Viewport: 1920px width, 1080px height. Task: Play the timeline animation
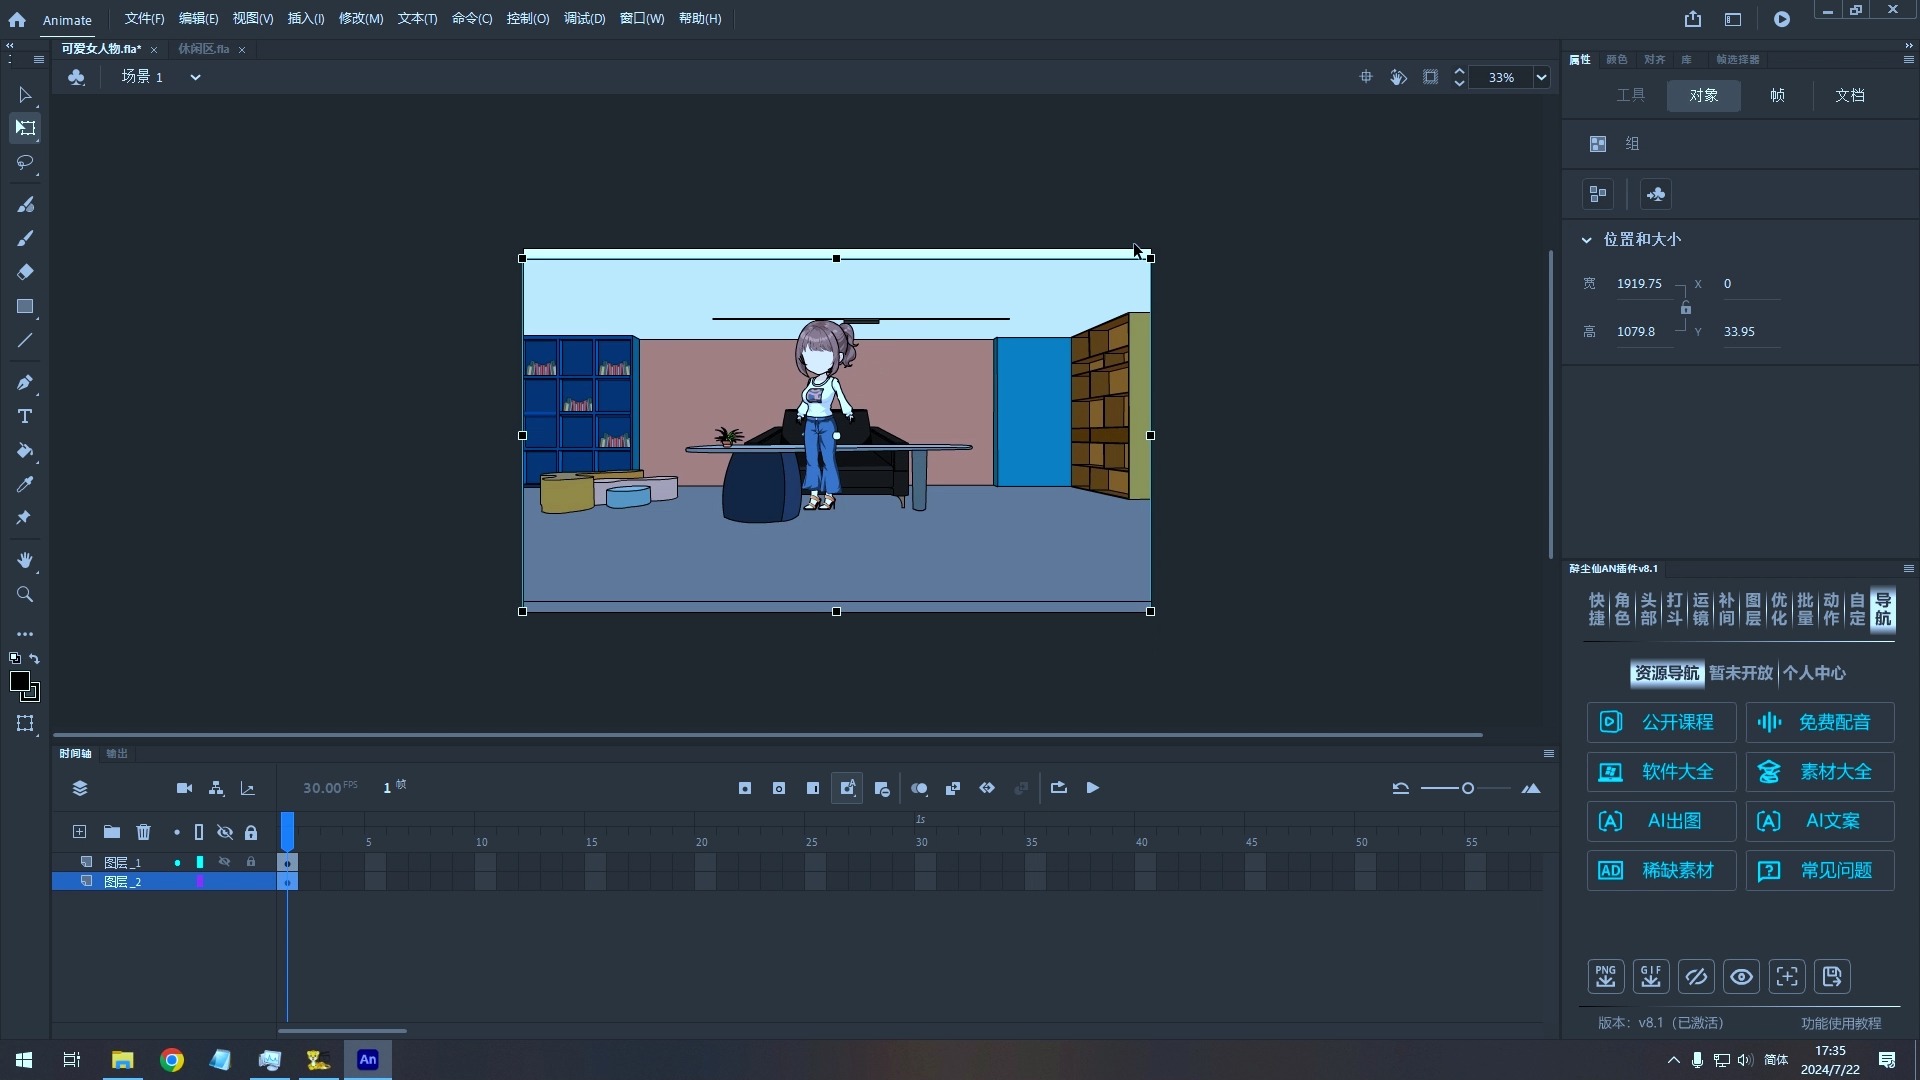point(1093,788)
